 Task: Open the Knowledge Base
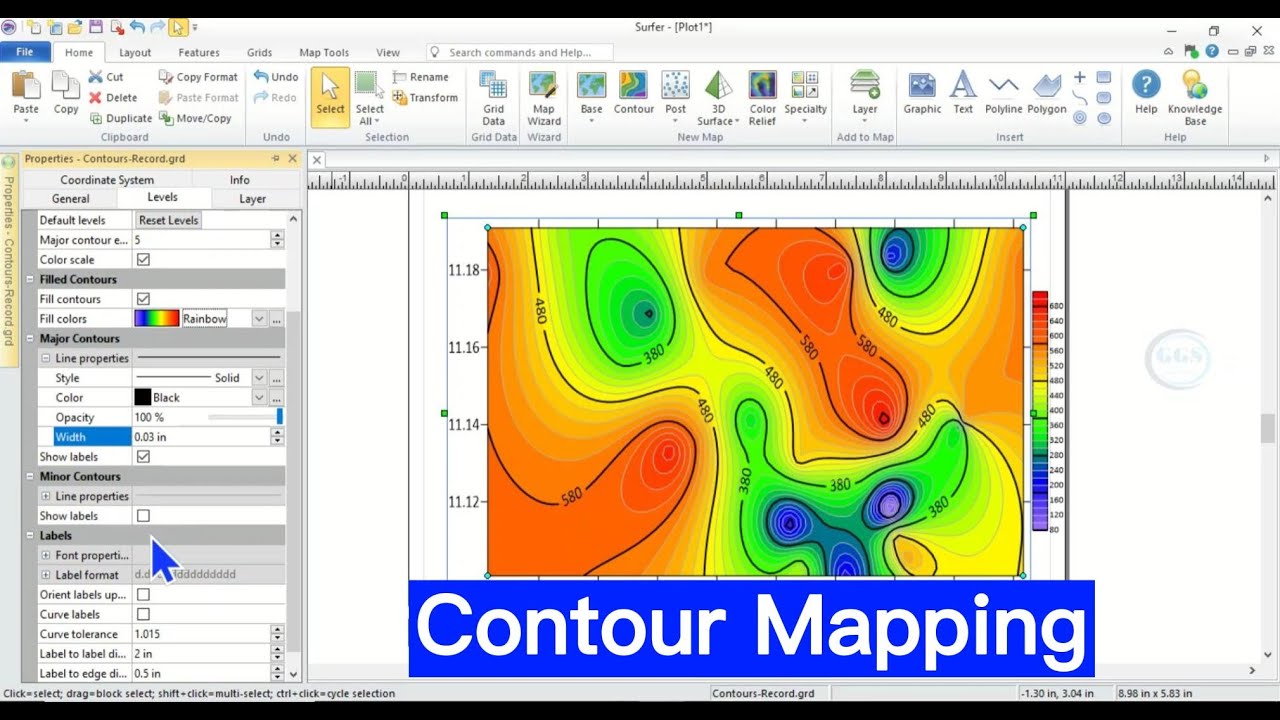pyautogui.click(x=1195, y=97)
